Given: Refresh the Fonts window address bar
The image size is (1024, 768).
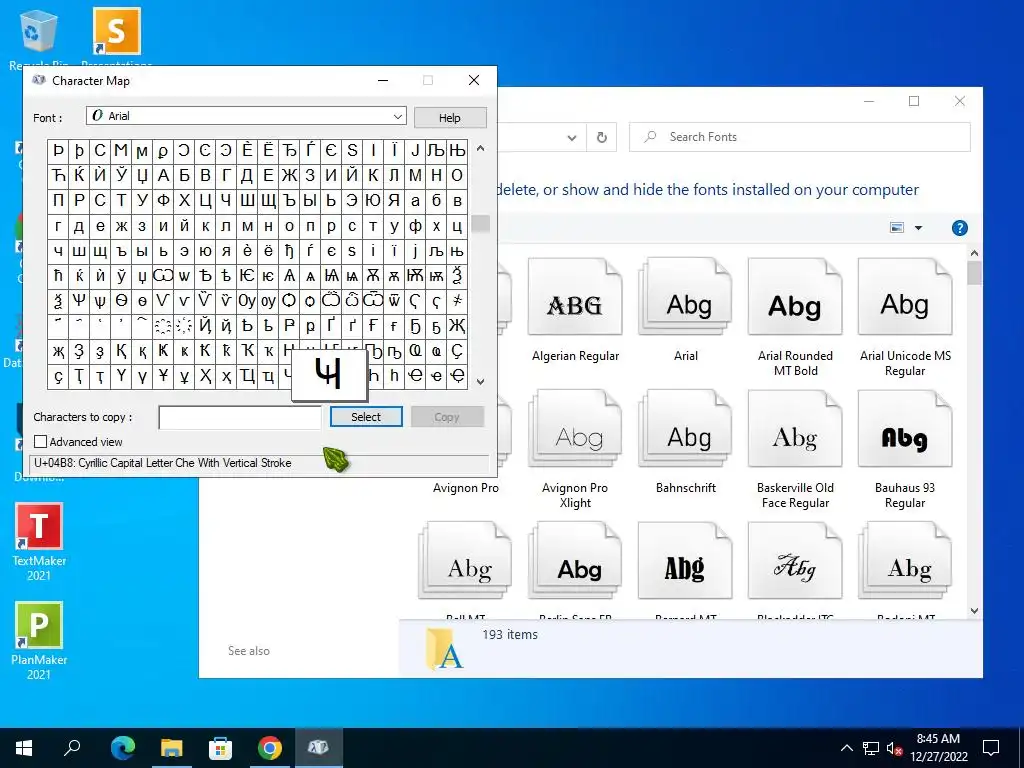Looking at the screenshot, I should [601, 137].
